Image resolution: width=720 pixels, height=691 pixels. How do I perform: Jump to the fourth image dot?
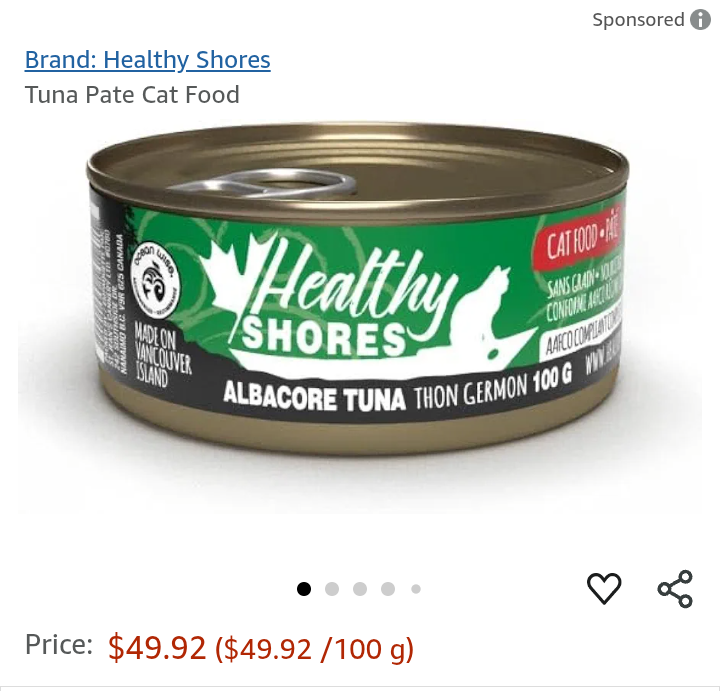coord(388,589)
